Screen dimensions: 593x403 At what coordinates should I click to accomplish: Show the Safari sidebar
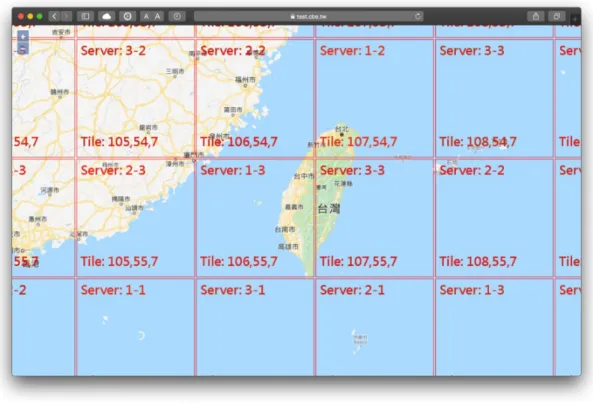click(85, 16)
